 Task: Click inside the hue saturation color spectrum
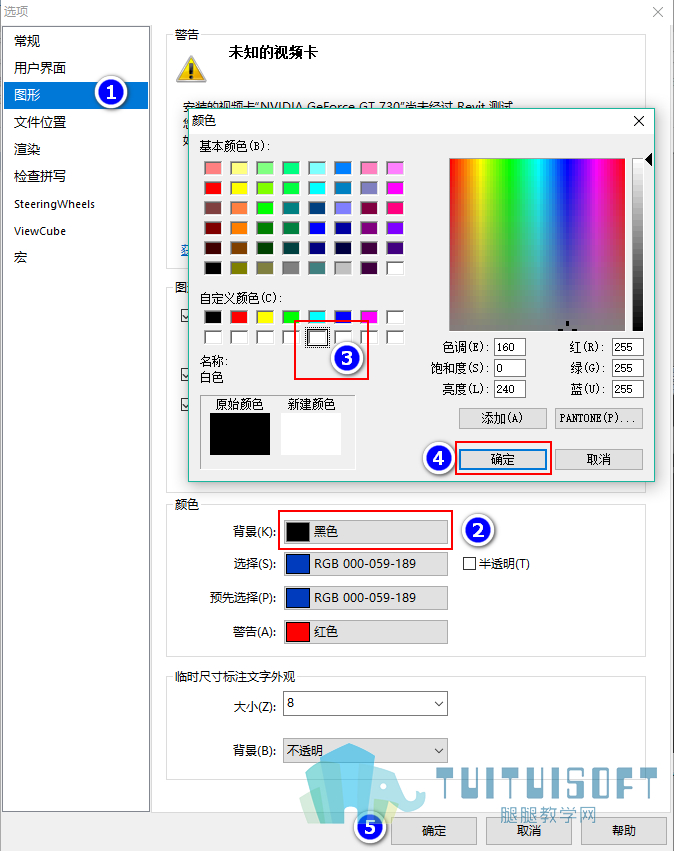pos(537,244)
